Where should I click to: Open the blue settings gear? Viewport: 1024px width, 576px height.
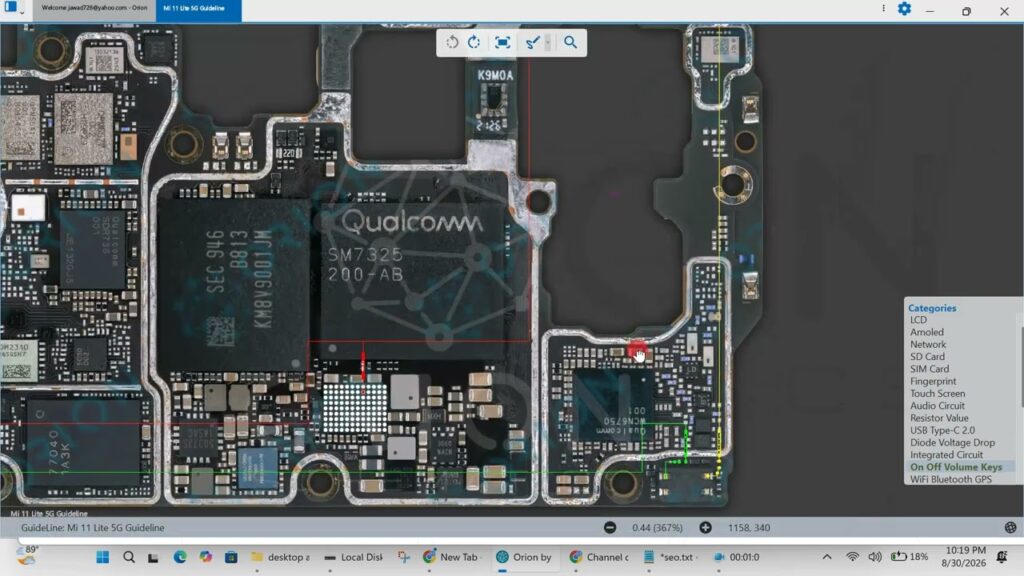(904, 8)
